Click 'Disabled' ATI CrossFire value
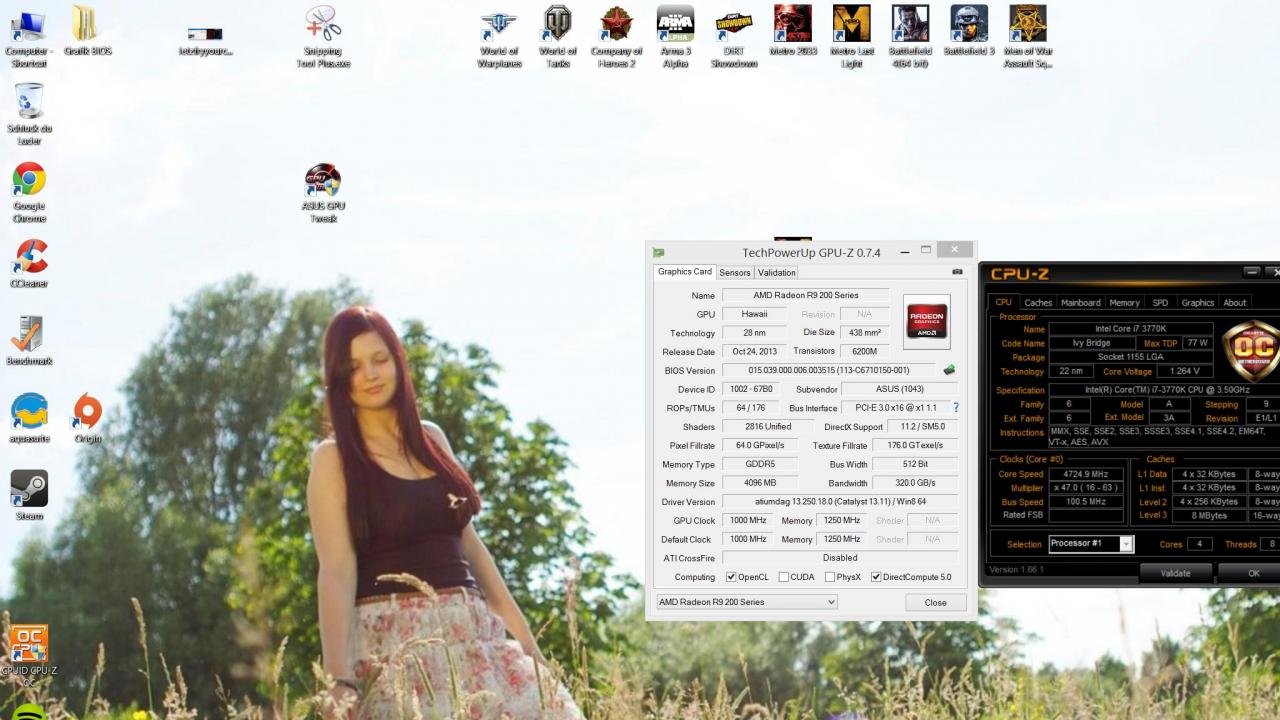Viewport: 1280px width, 720px height. coord(839,558)
